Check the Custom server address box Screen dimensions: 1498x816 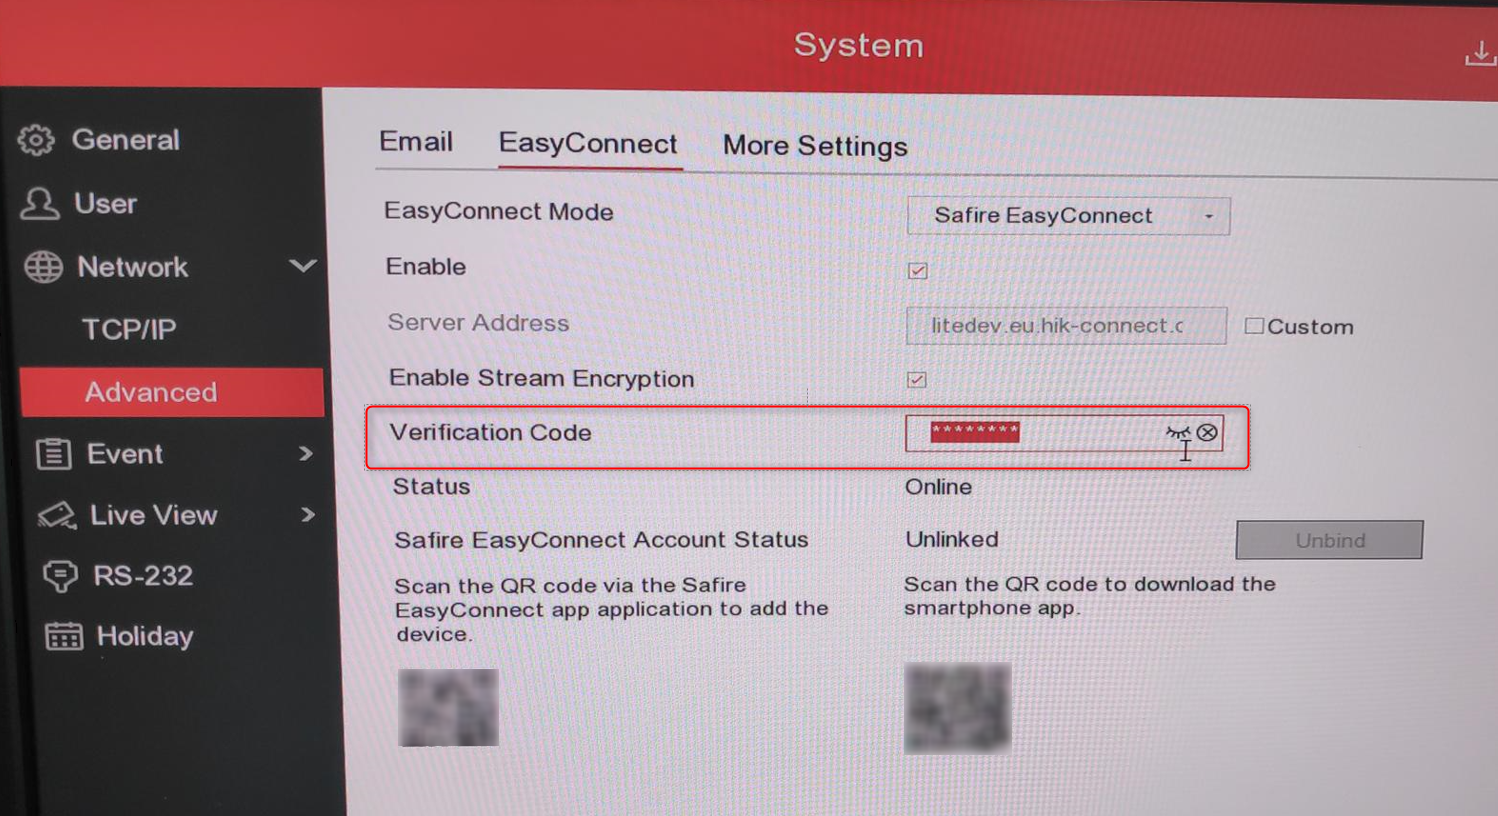tap(1254, 326)
